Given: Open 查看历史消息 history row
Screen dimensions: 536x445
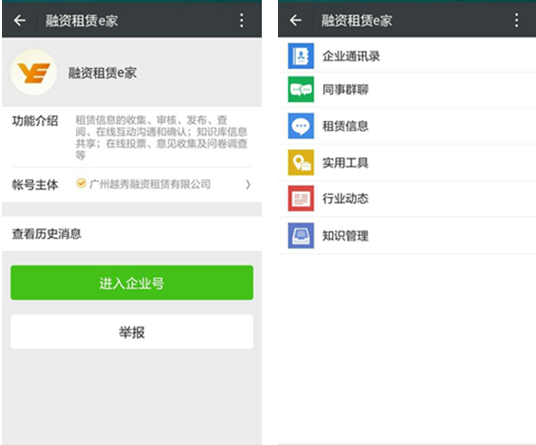Looking at the screenshot, I should point(132,234).
